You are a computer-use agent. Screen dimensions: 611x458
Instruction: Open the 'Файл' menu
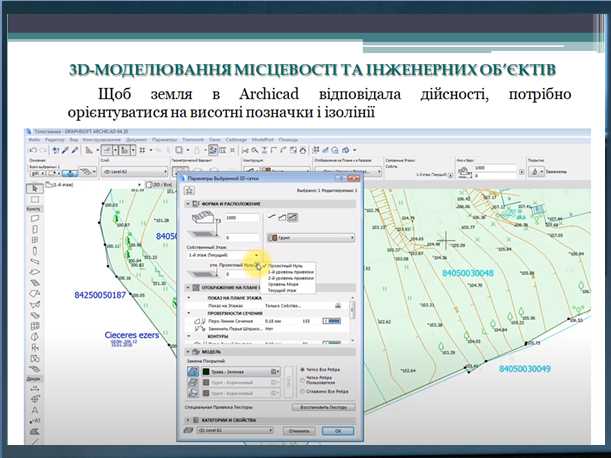pyautogui.click(x=34, y=140)
